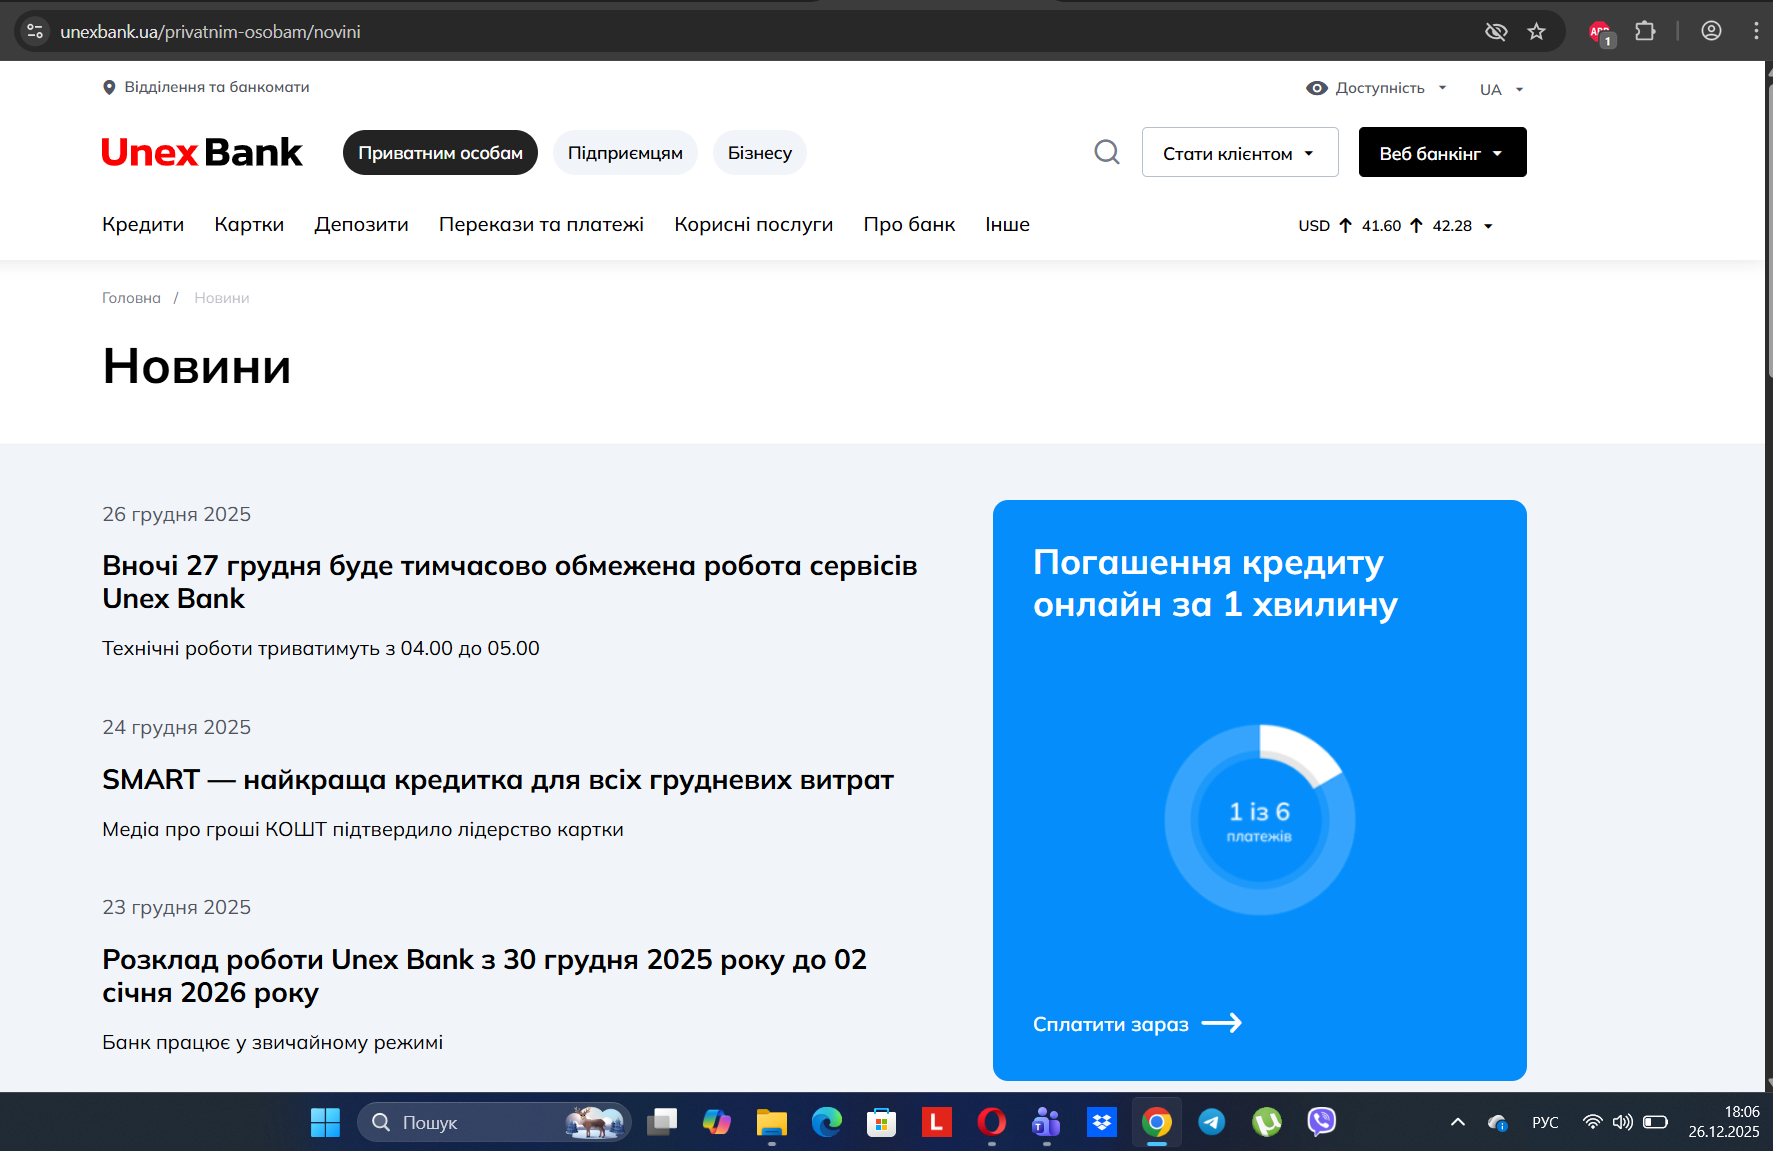The image size is (1773, 1151).
Task: Click the Пошук taskbar search box
Action: pyautogui.click(x=494, y=1122)
